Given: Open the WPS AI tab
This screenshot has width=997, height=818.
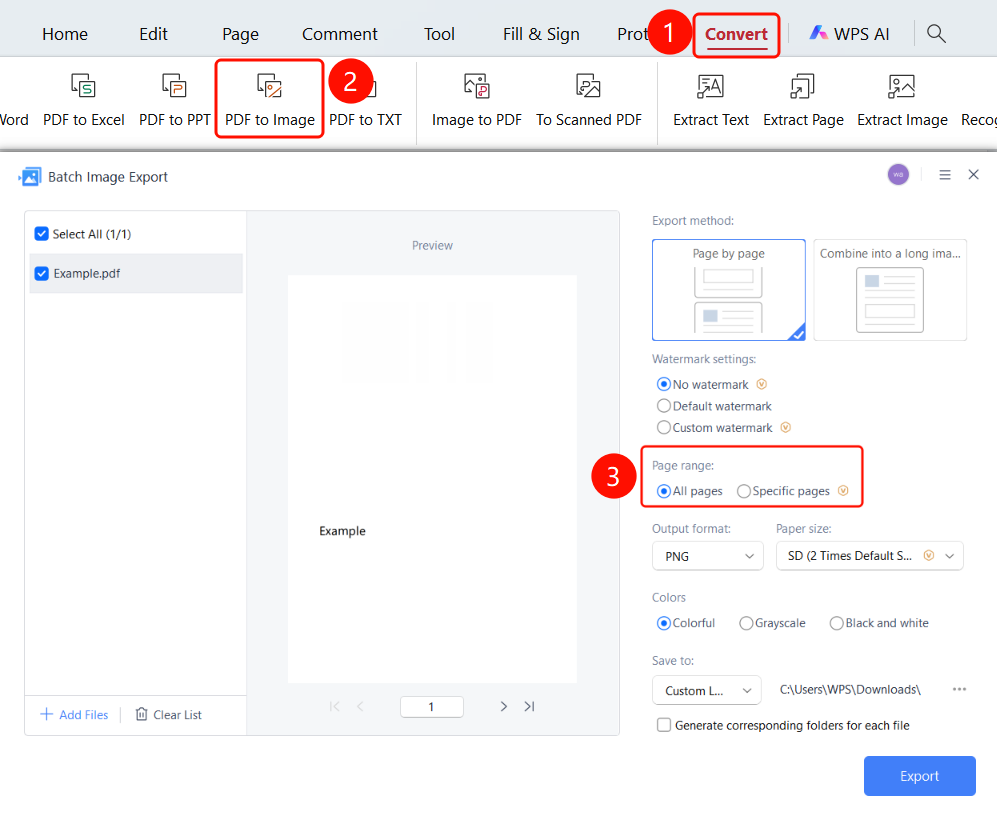Looking at the screenshot, I should pyautogui.click(x=849, y=34).
